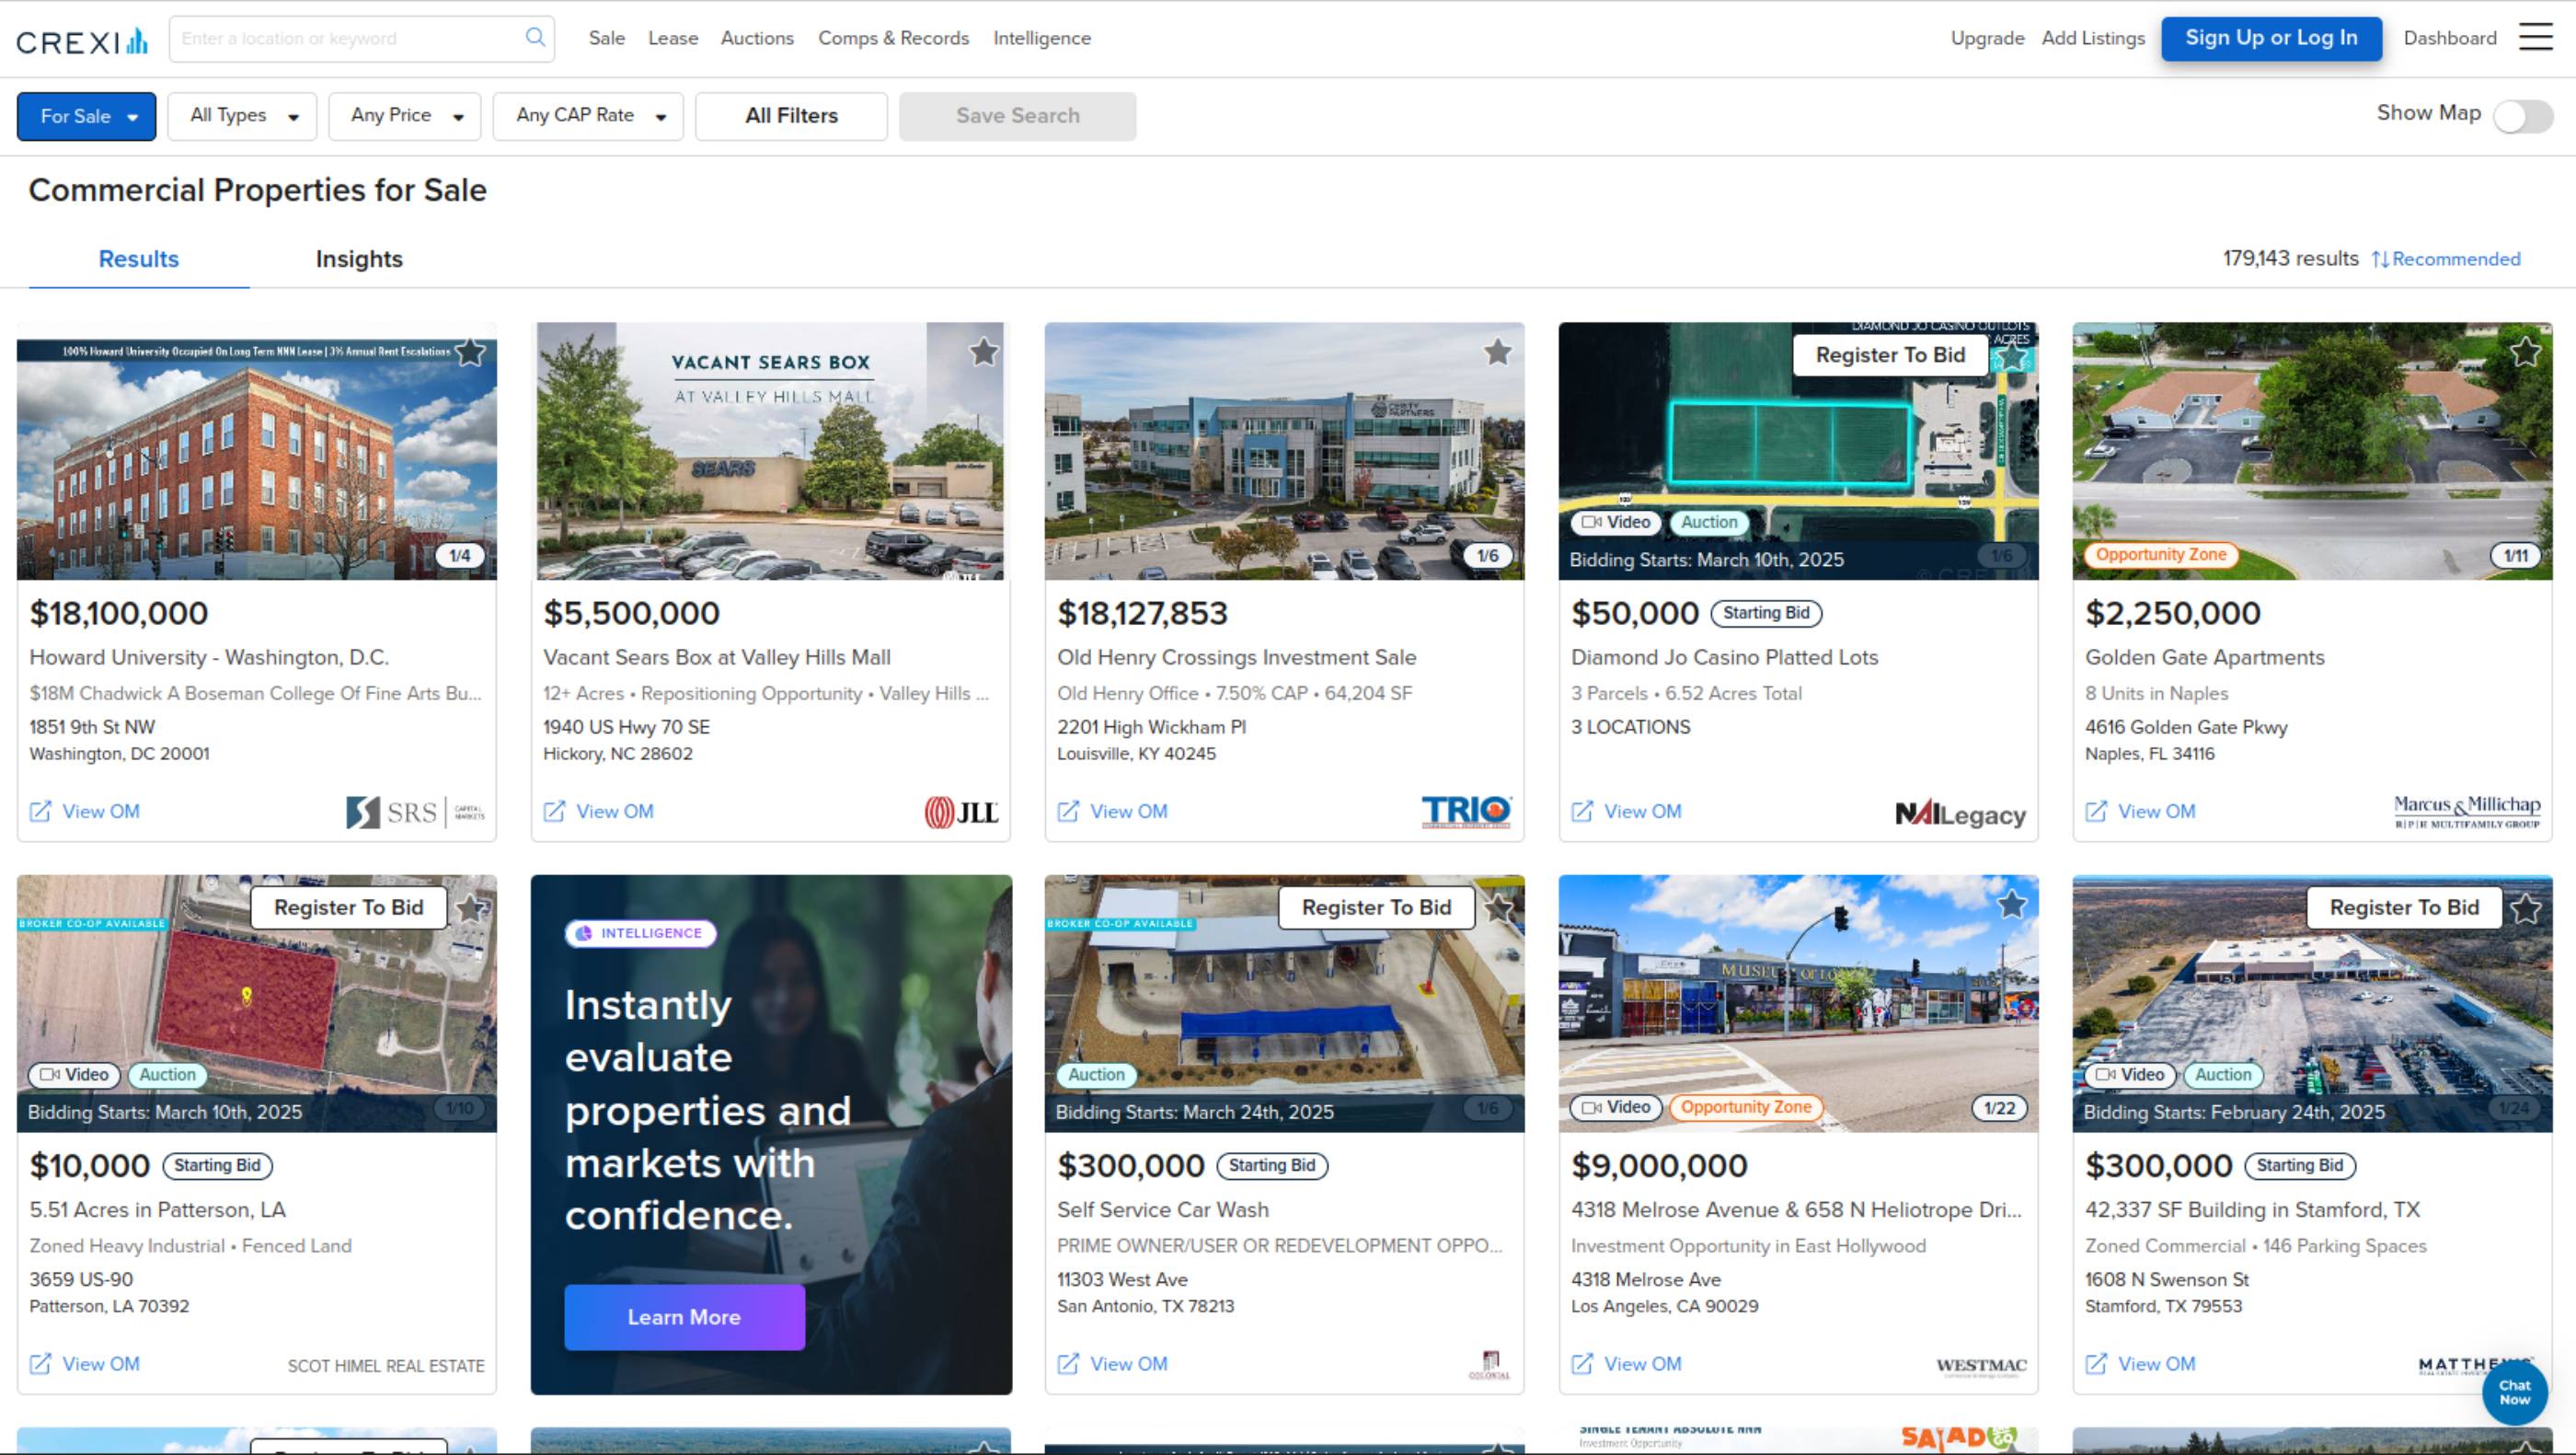Favorite the Self Service Car Wash star
2576x1455 pixels.
point(1498,908)
